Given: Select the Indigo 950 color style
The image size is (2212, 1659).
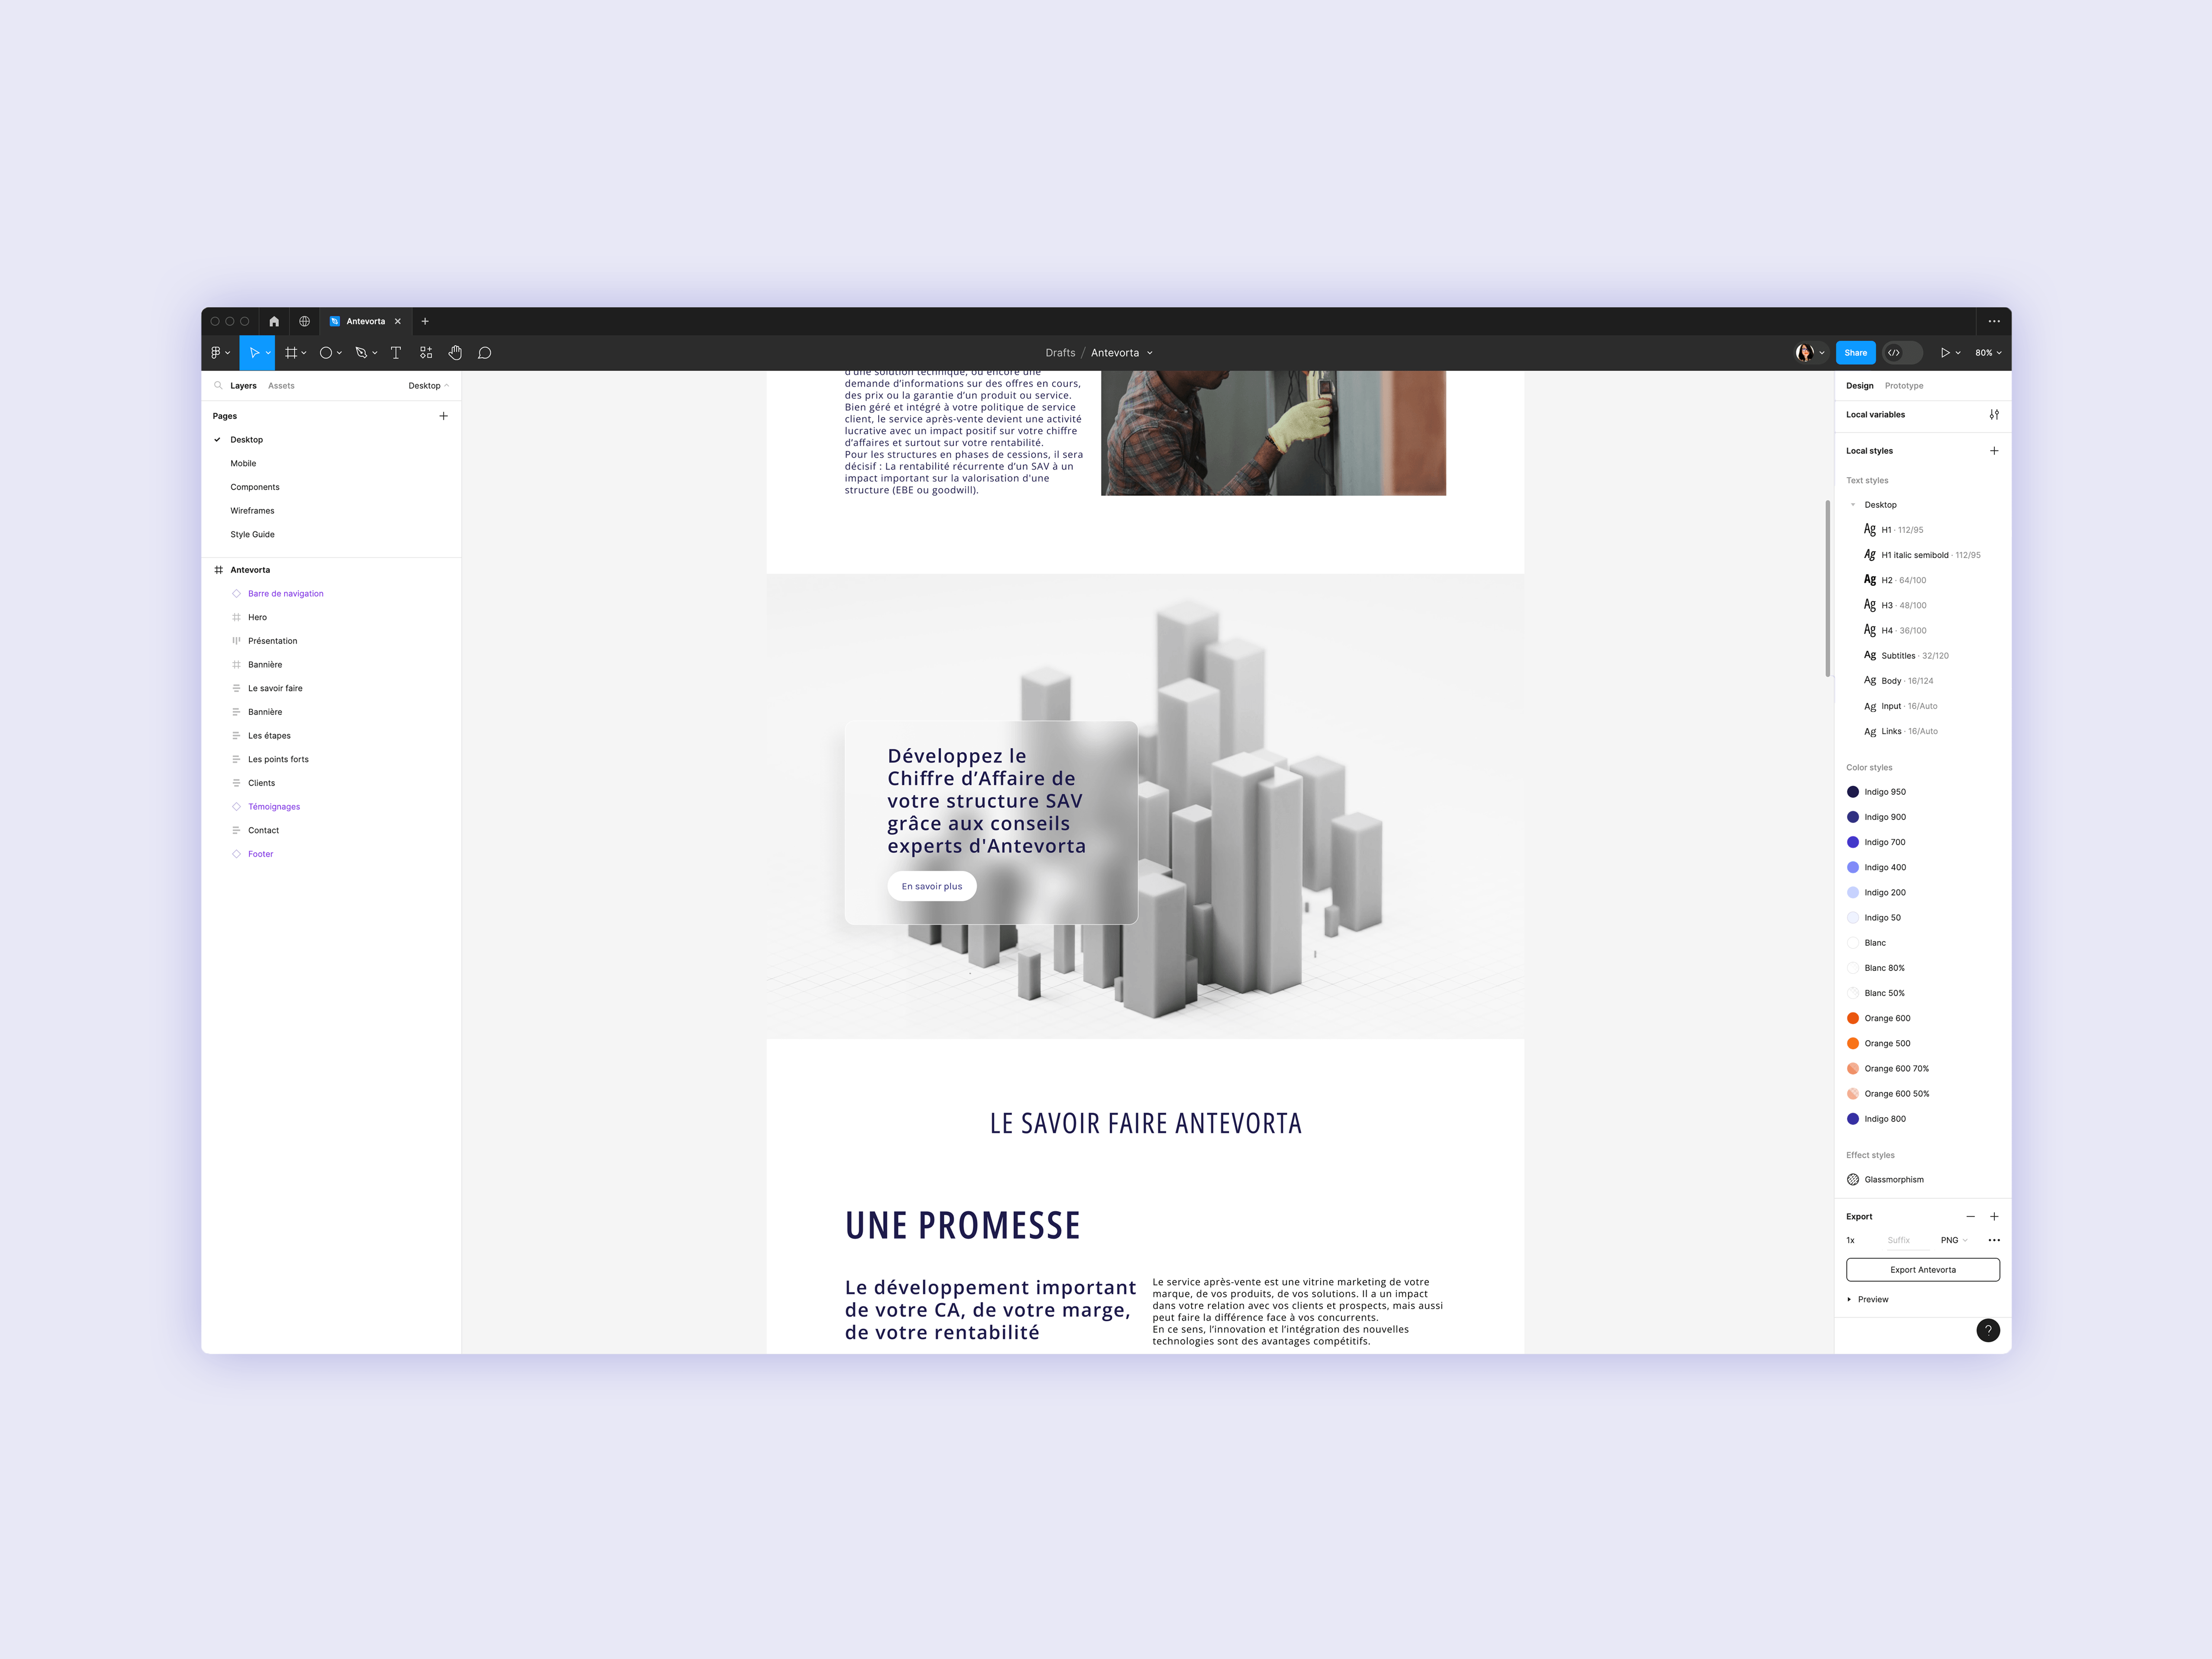Looking at the screenshot, I should tap(1876, 792).
